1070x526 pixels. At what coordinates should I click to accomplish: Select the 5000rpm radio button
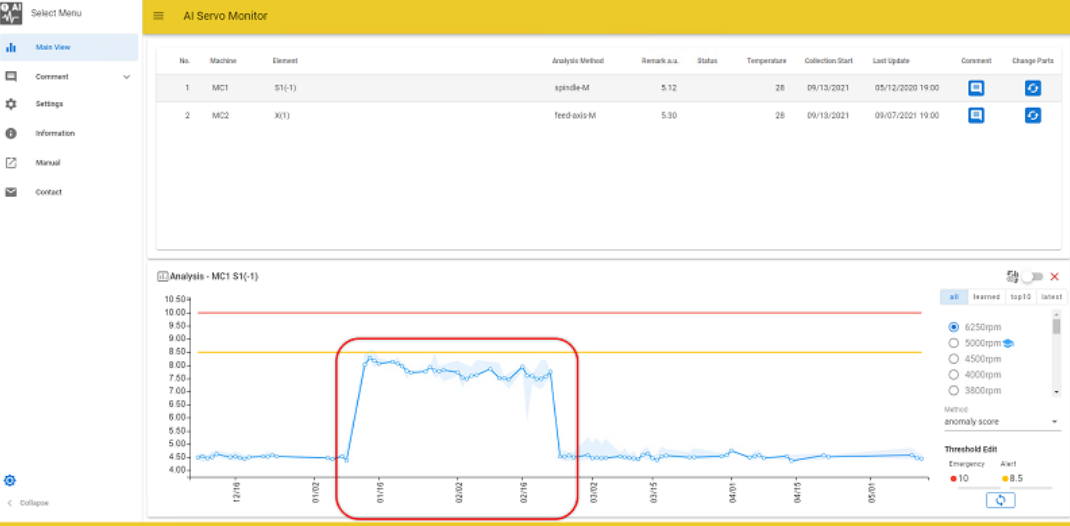click(953, 343)
